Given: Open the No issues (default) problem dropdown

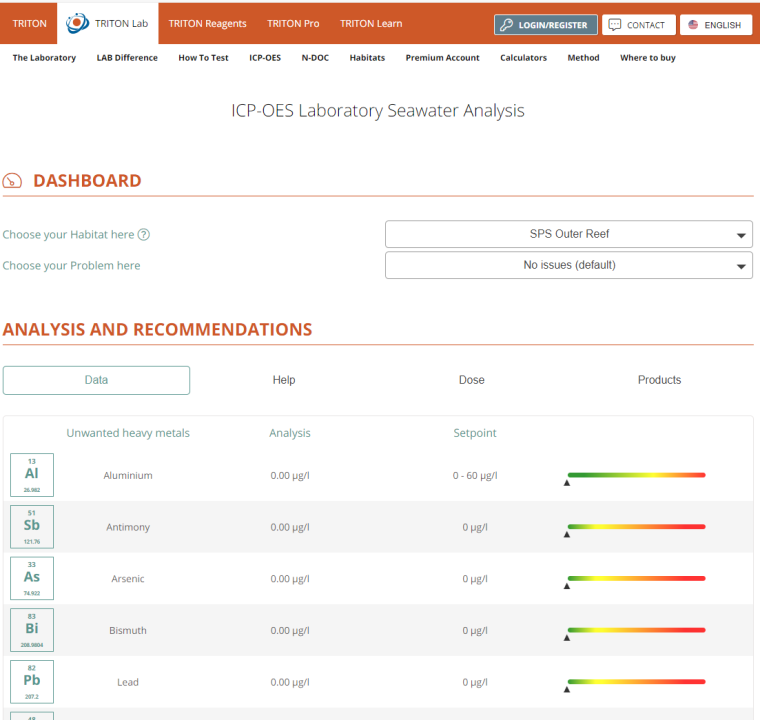Looking at the screenshot, I should (569, 265).
